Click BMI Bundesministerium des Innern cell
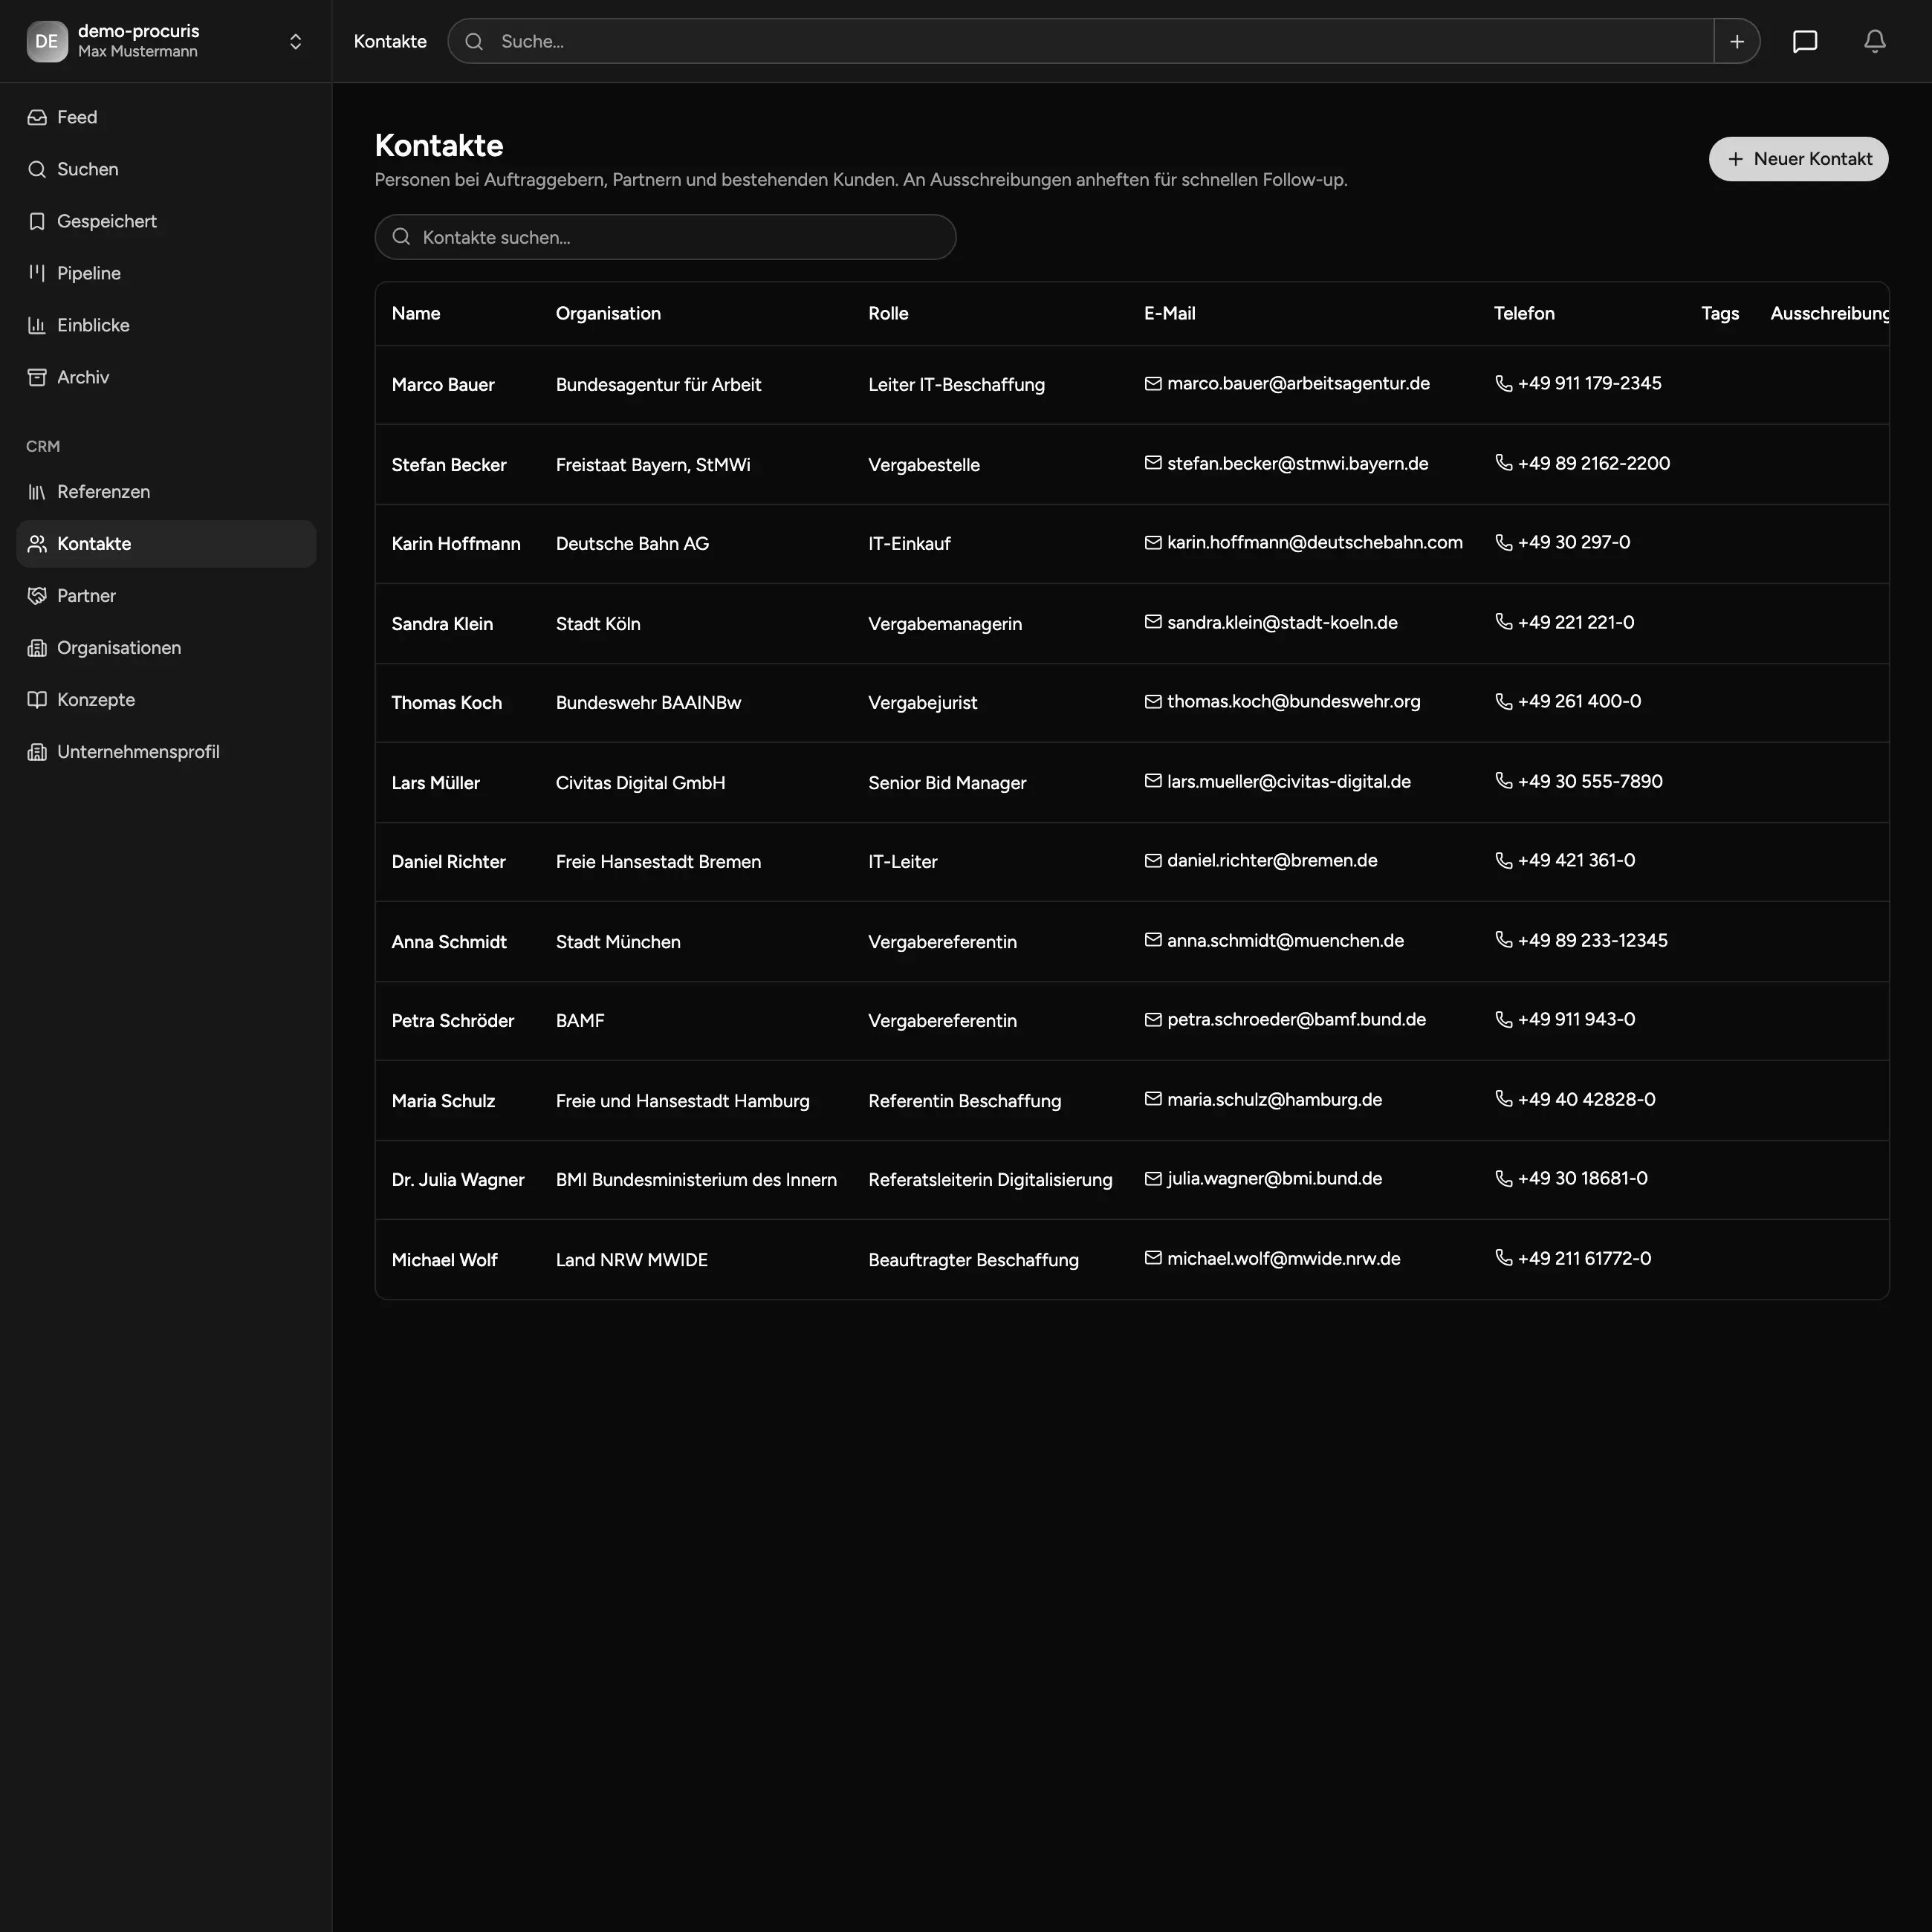 [696, 1180]
